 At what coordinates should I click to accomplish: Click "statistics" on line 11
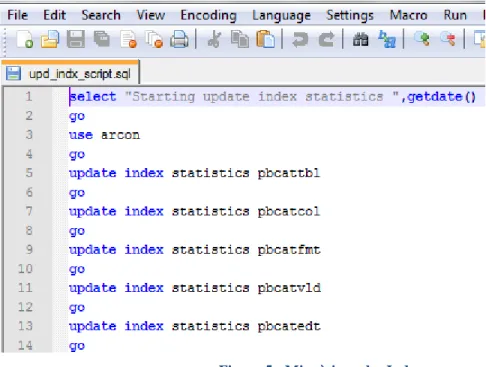pyautogui.click(x=210, y=288)
